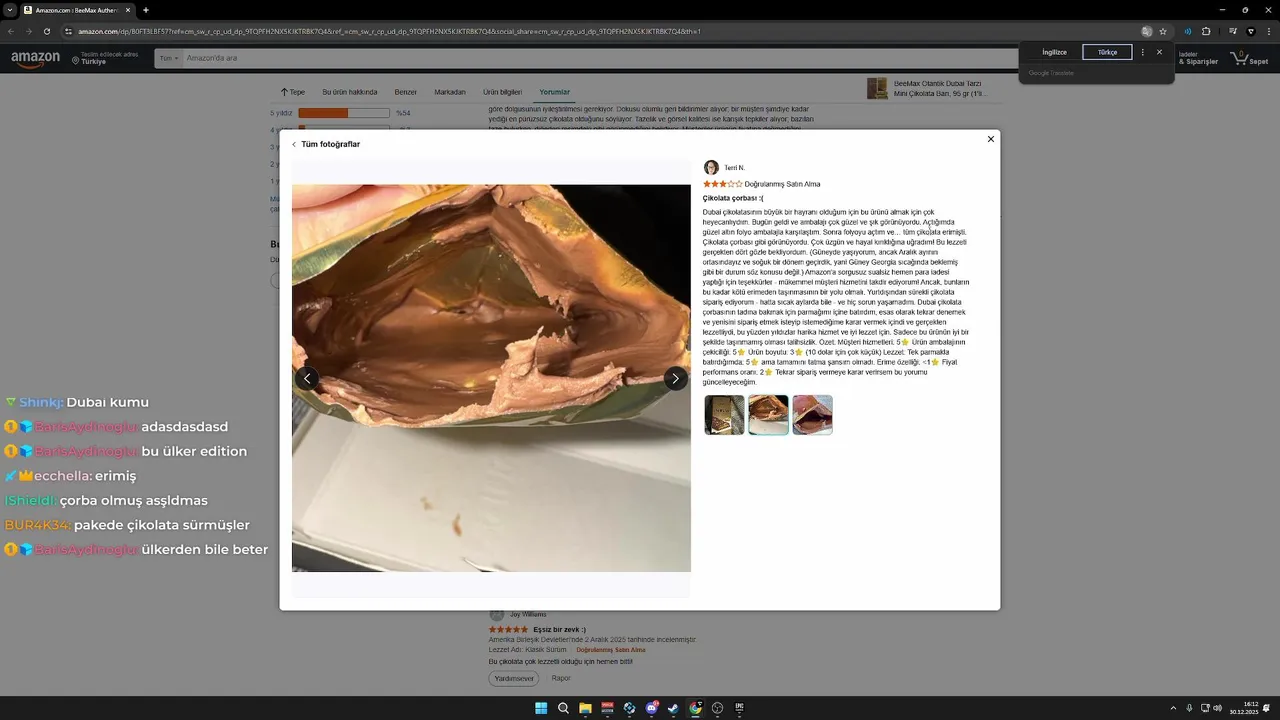
Task: Open the Benzer section
Action: click(x=406, y=92)
